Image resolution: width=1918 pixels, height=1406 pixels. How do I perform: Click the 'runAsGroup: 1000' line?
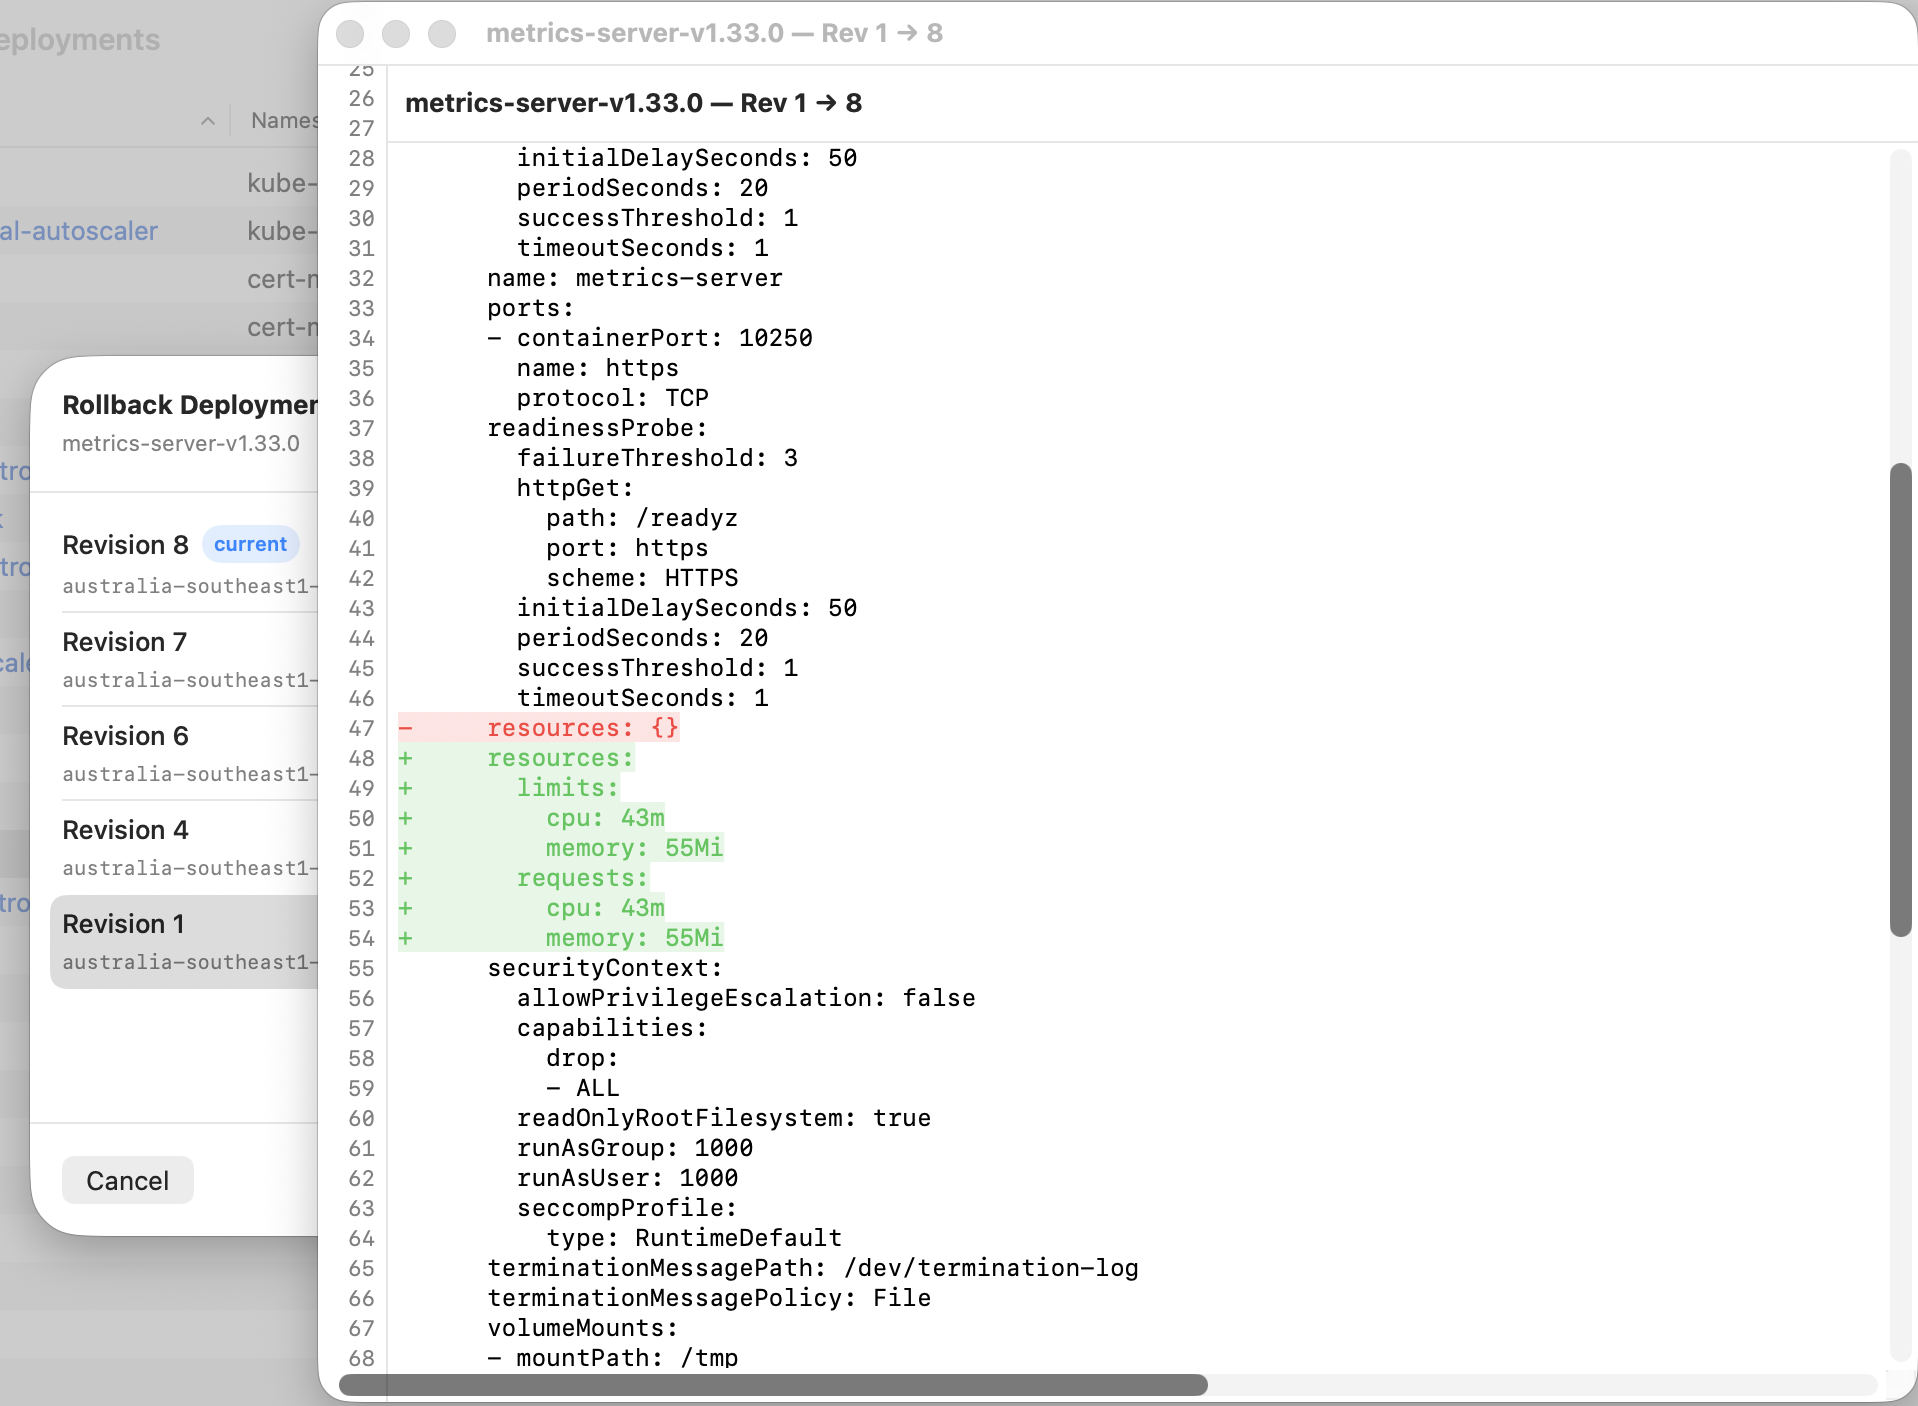tap(634, 1148)
